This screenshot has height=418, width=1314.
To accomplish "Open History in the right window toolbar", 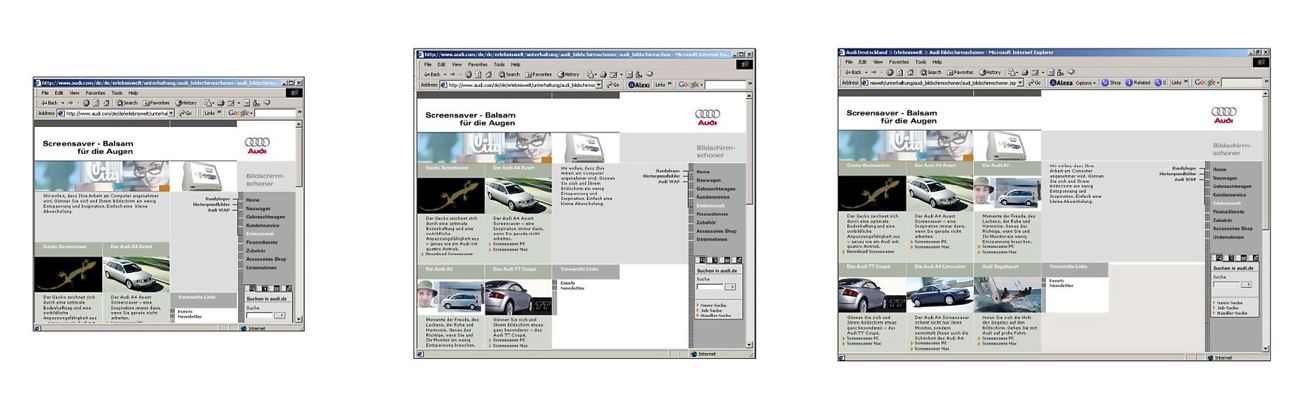I will click(990, 72).
